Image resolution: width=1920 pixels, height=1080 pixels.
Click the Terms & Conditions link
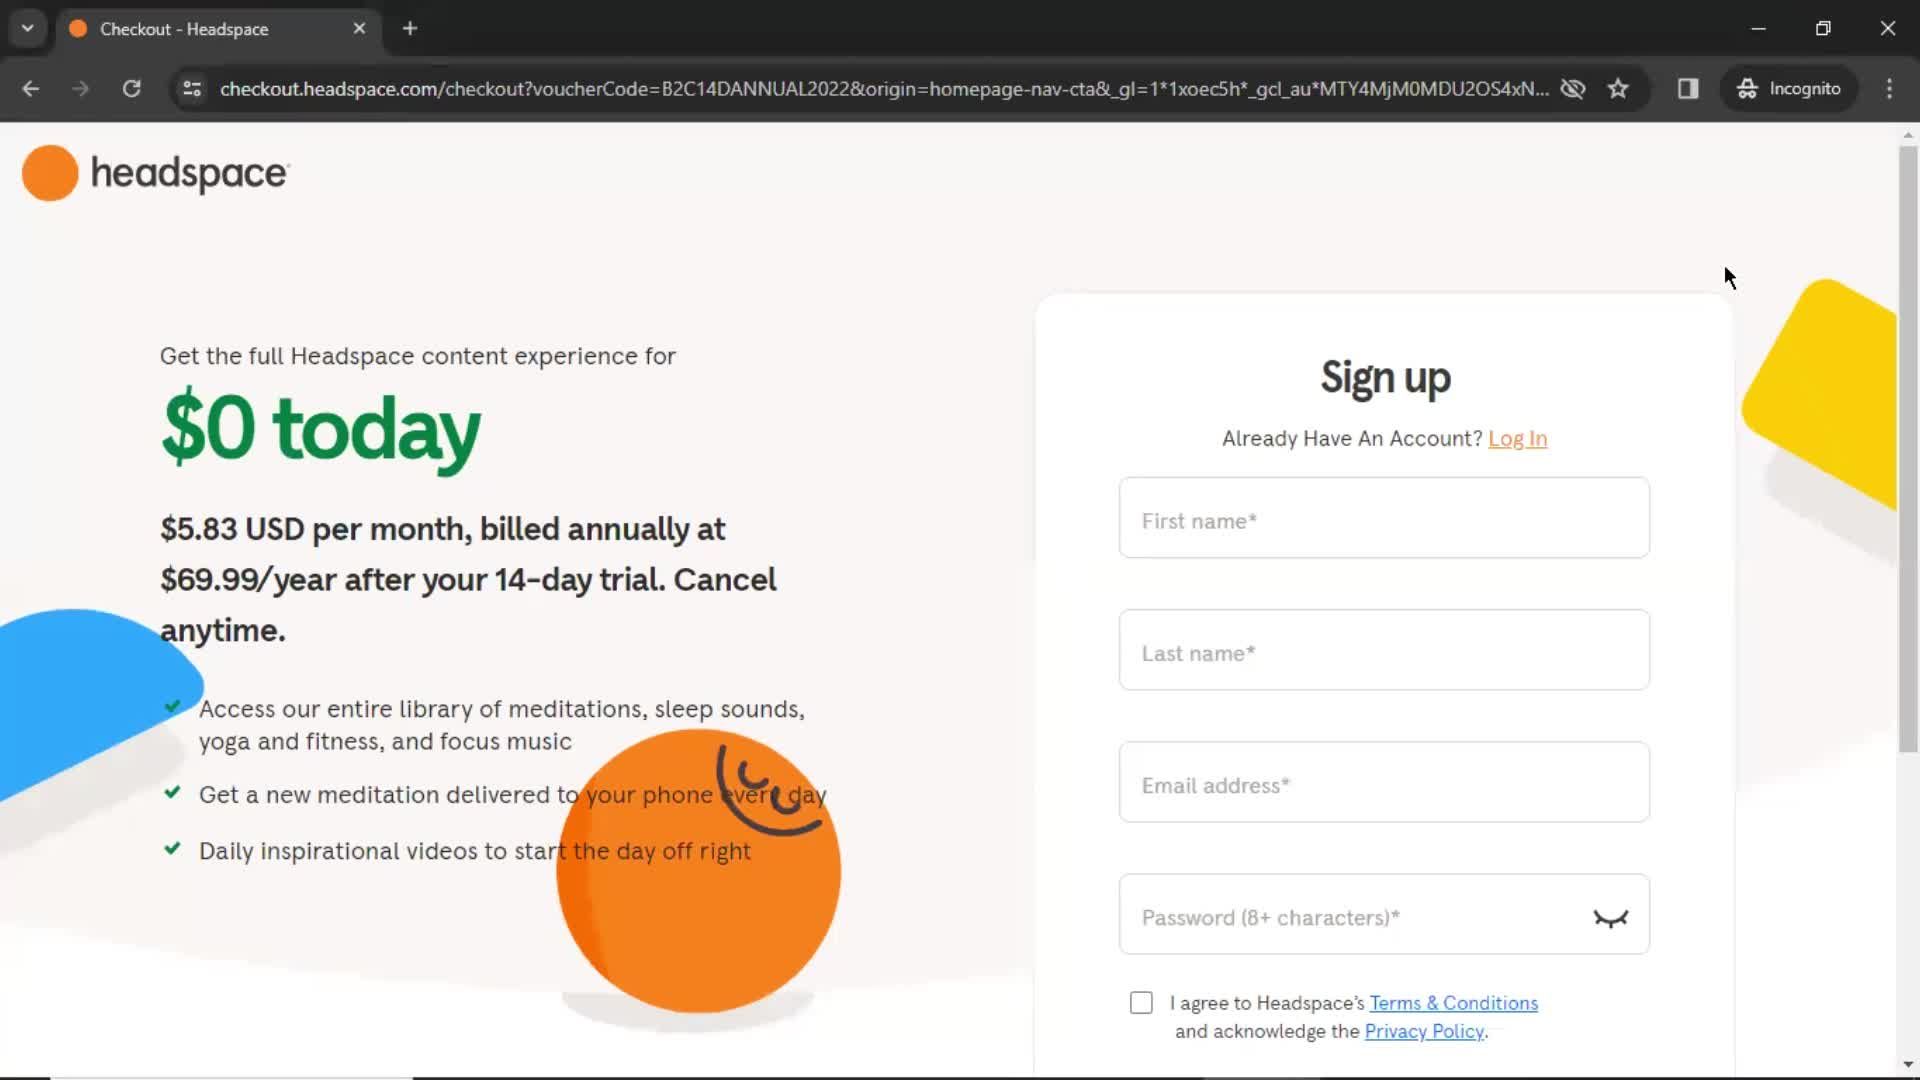pos(1453,1002)
